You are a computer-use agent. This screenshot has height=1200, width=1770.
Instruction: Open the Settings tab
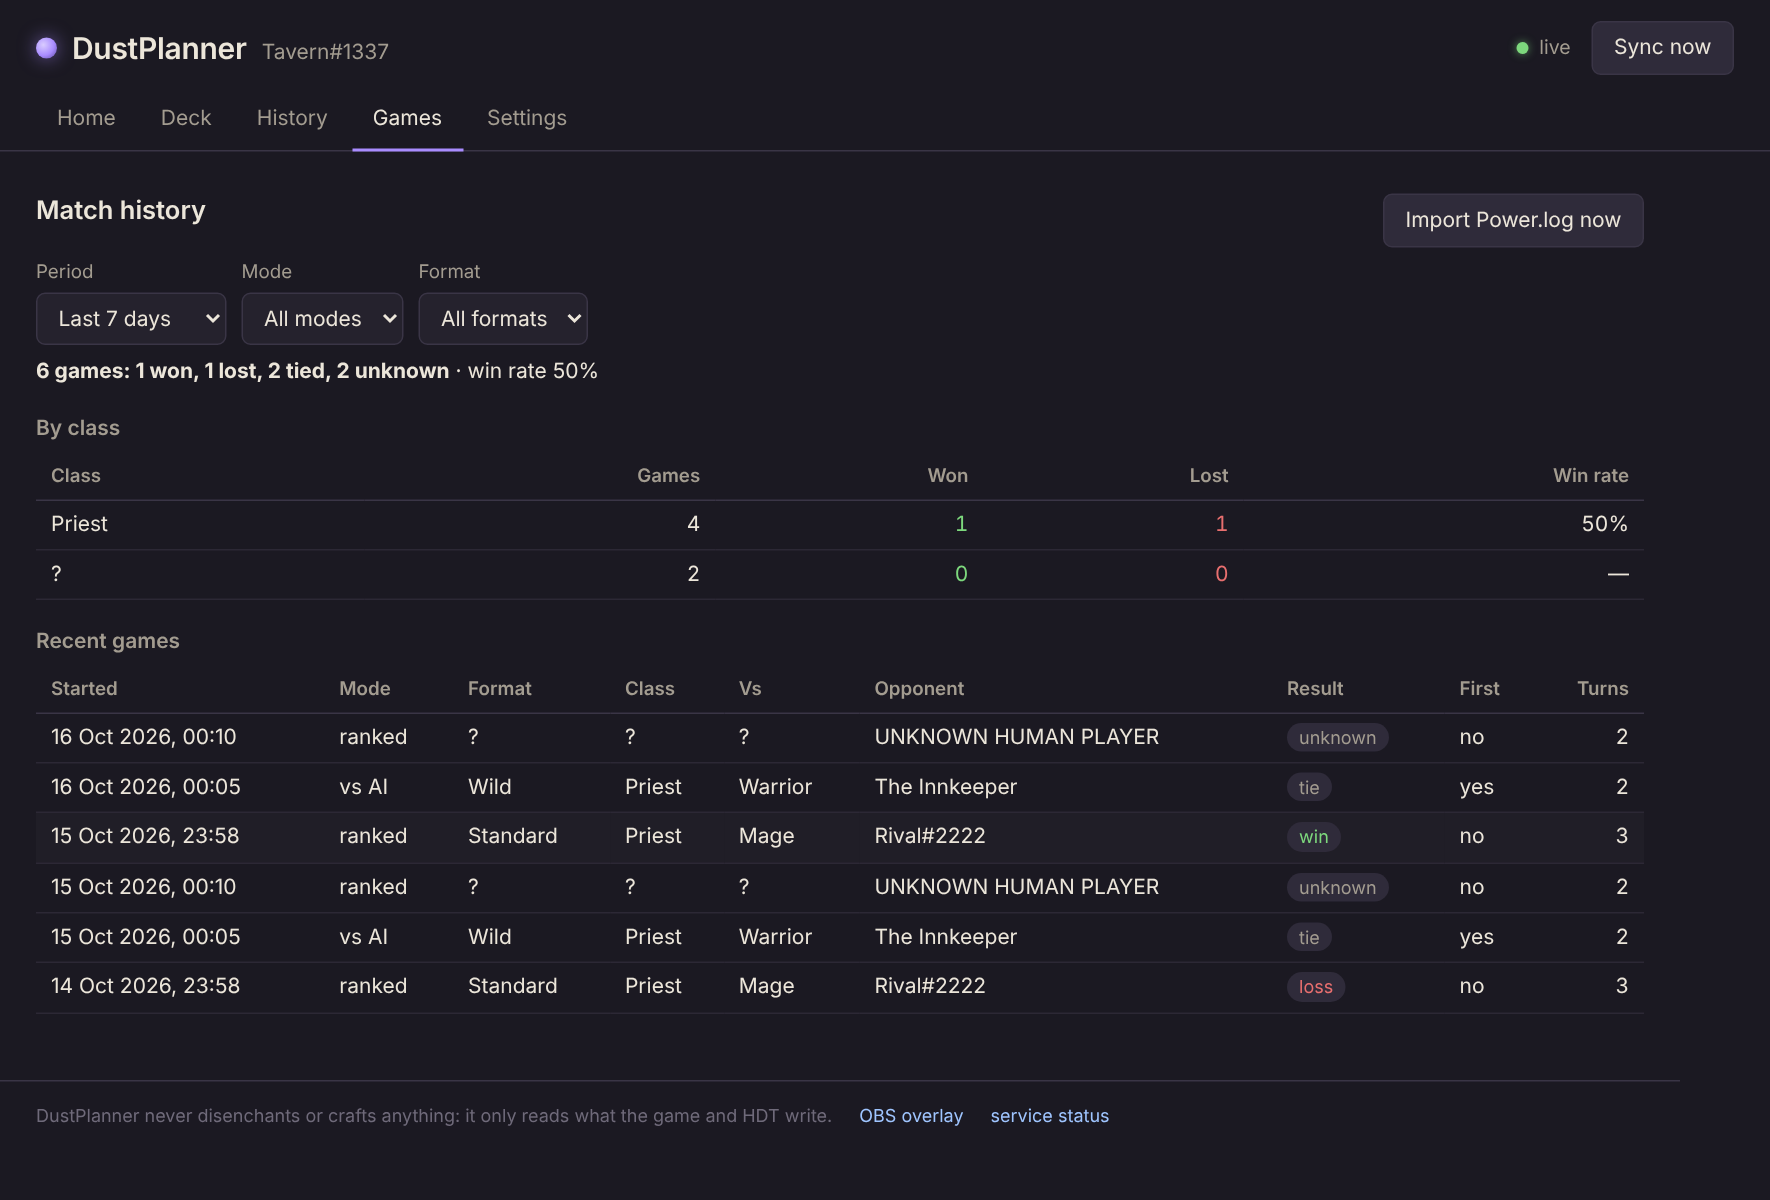[527, 118]
